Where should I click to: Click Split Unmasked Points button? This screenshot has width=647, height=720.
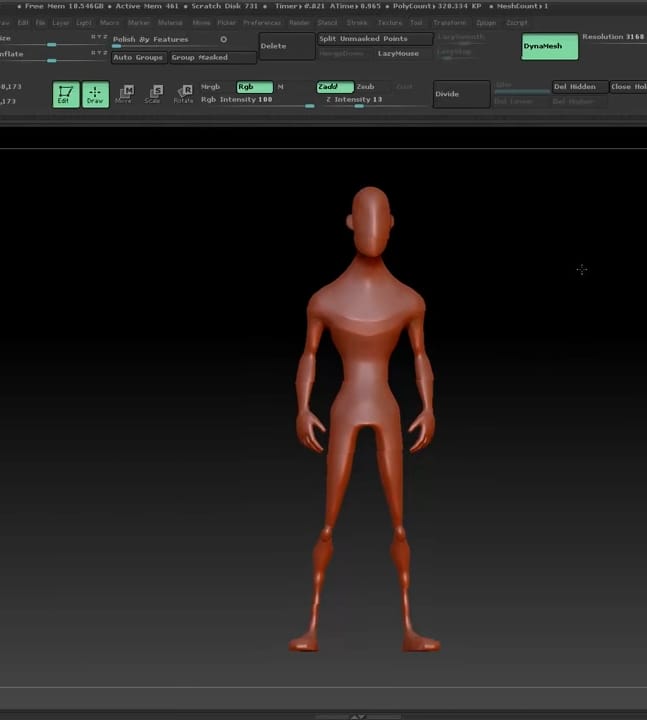[x=375, y=39]
